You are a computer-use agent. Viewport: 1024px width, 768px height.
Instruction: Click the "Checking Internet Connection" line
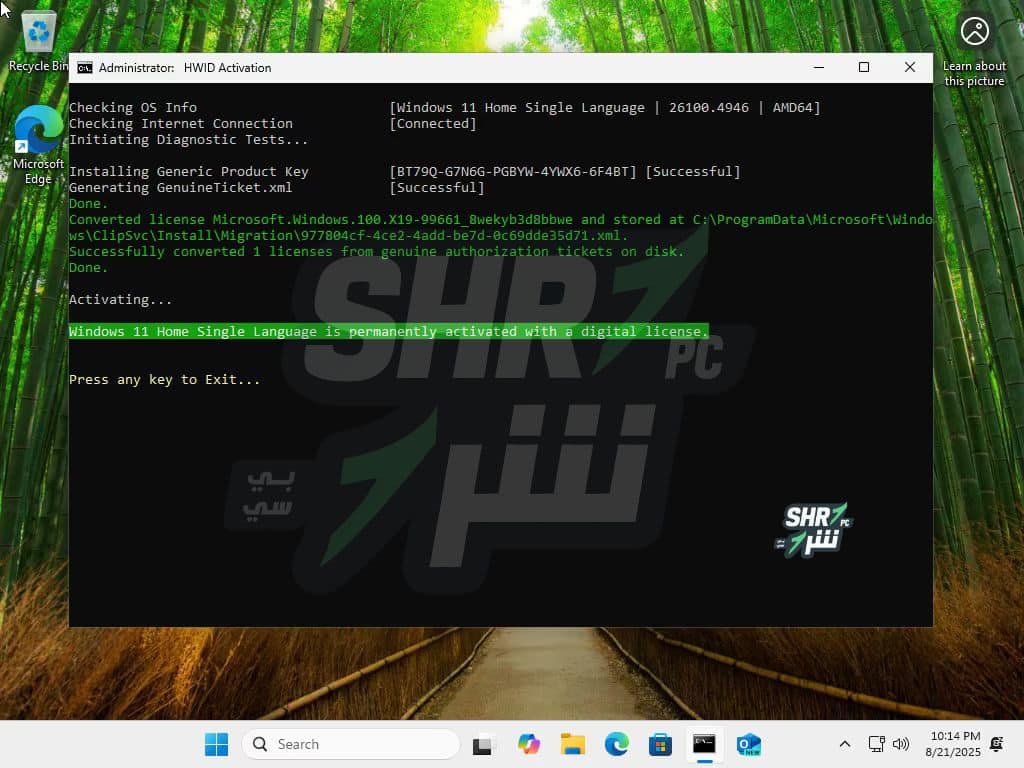(181, 123)
